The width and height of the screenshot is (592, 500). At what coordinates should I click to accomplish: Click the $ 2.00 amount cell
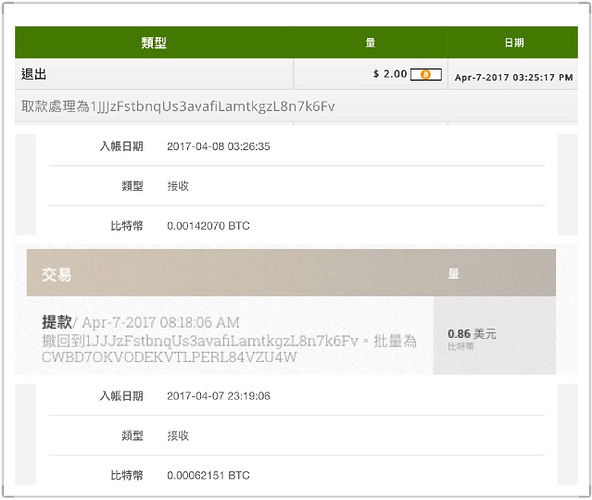click(390, 74)
